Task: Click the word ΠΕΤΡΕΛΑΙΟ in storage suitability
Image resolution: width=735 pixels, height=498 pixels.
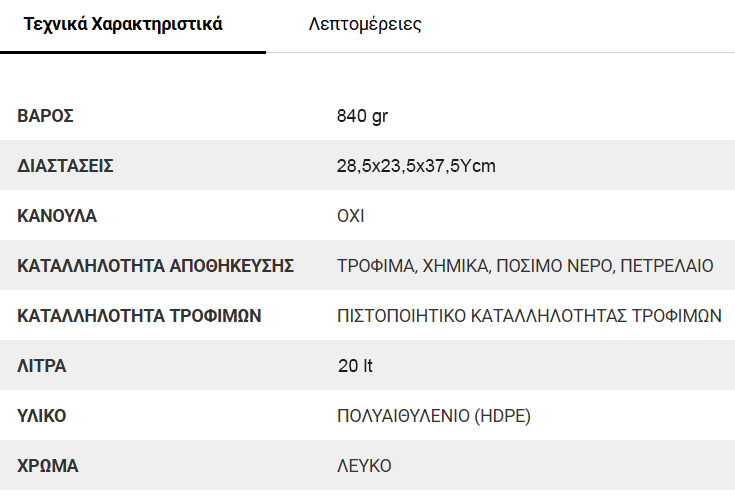Action: point(666,266)
